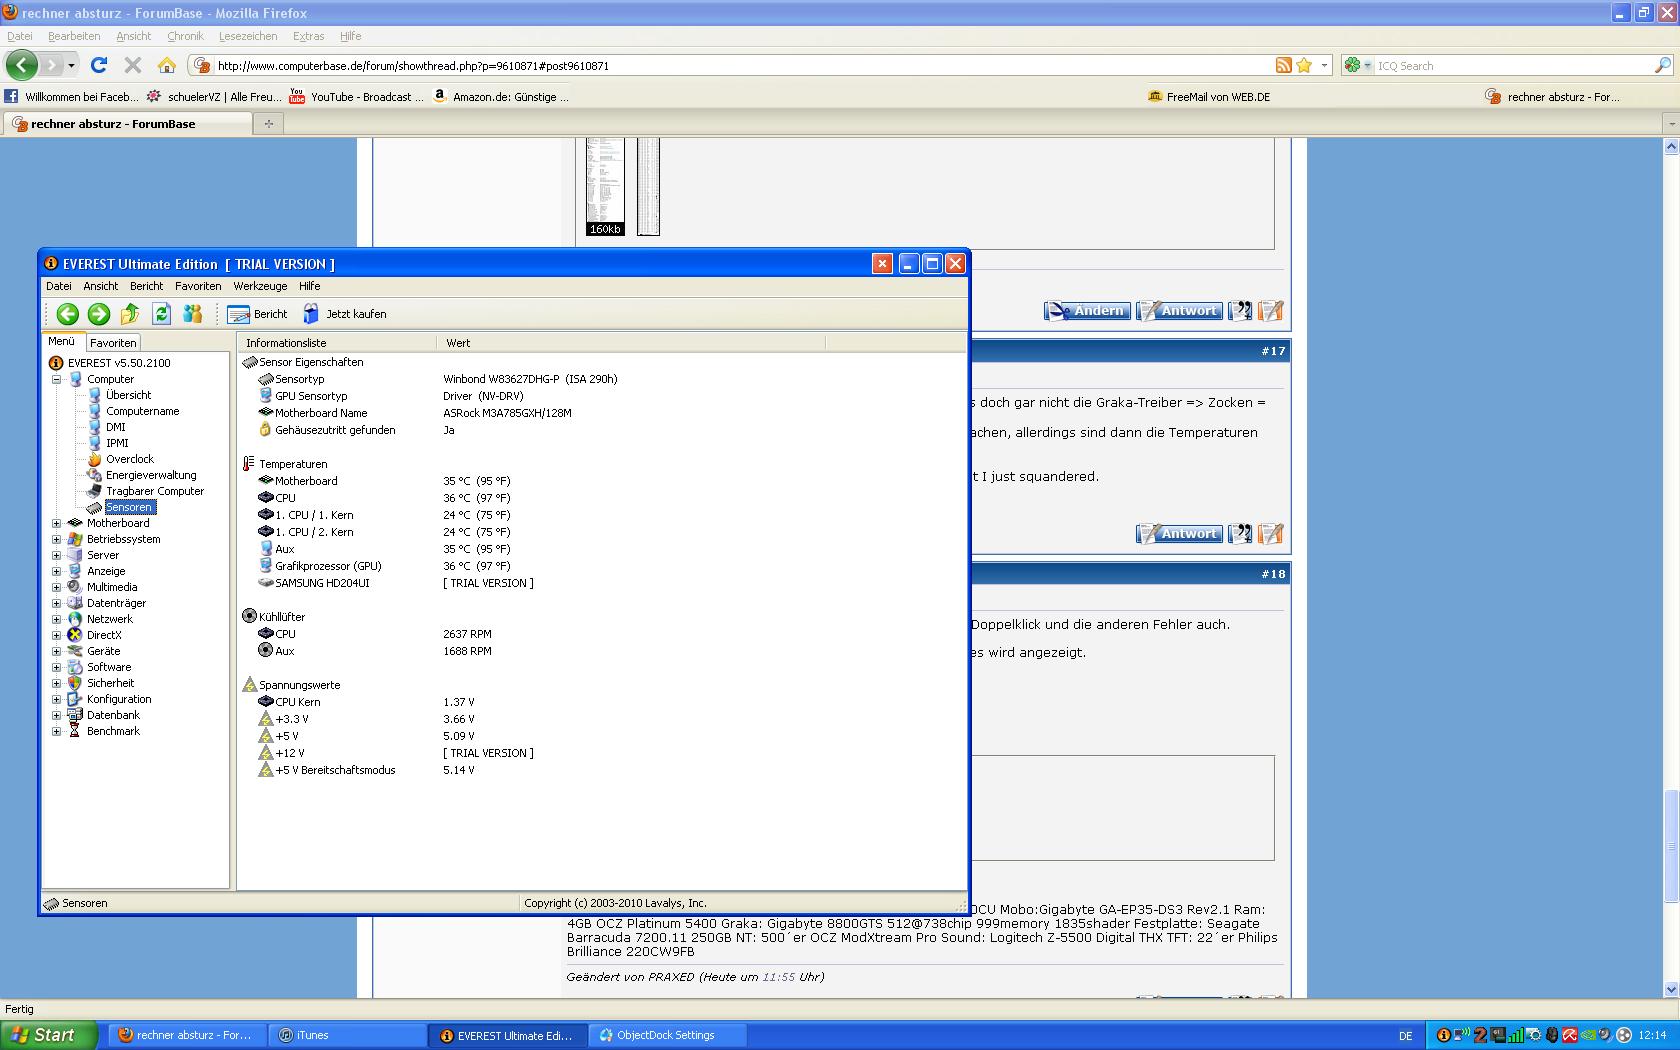Screen dimensions: 1680x1050
Task: Open EVEREST users/favorites toolbar icon
Action: pos(193,314)
